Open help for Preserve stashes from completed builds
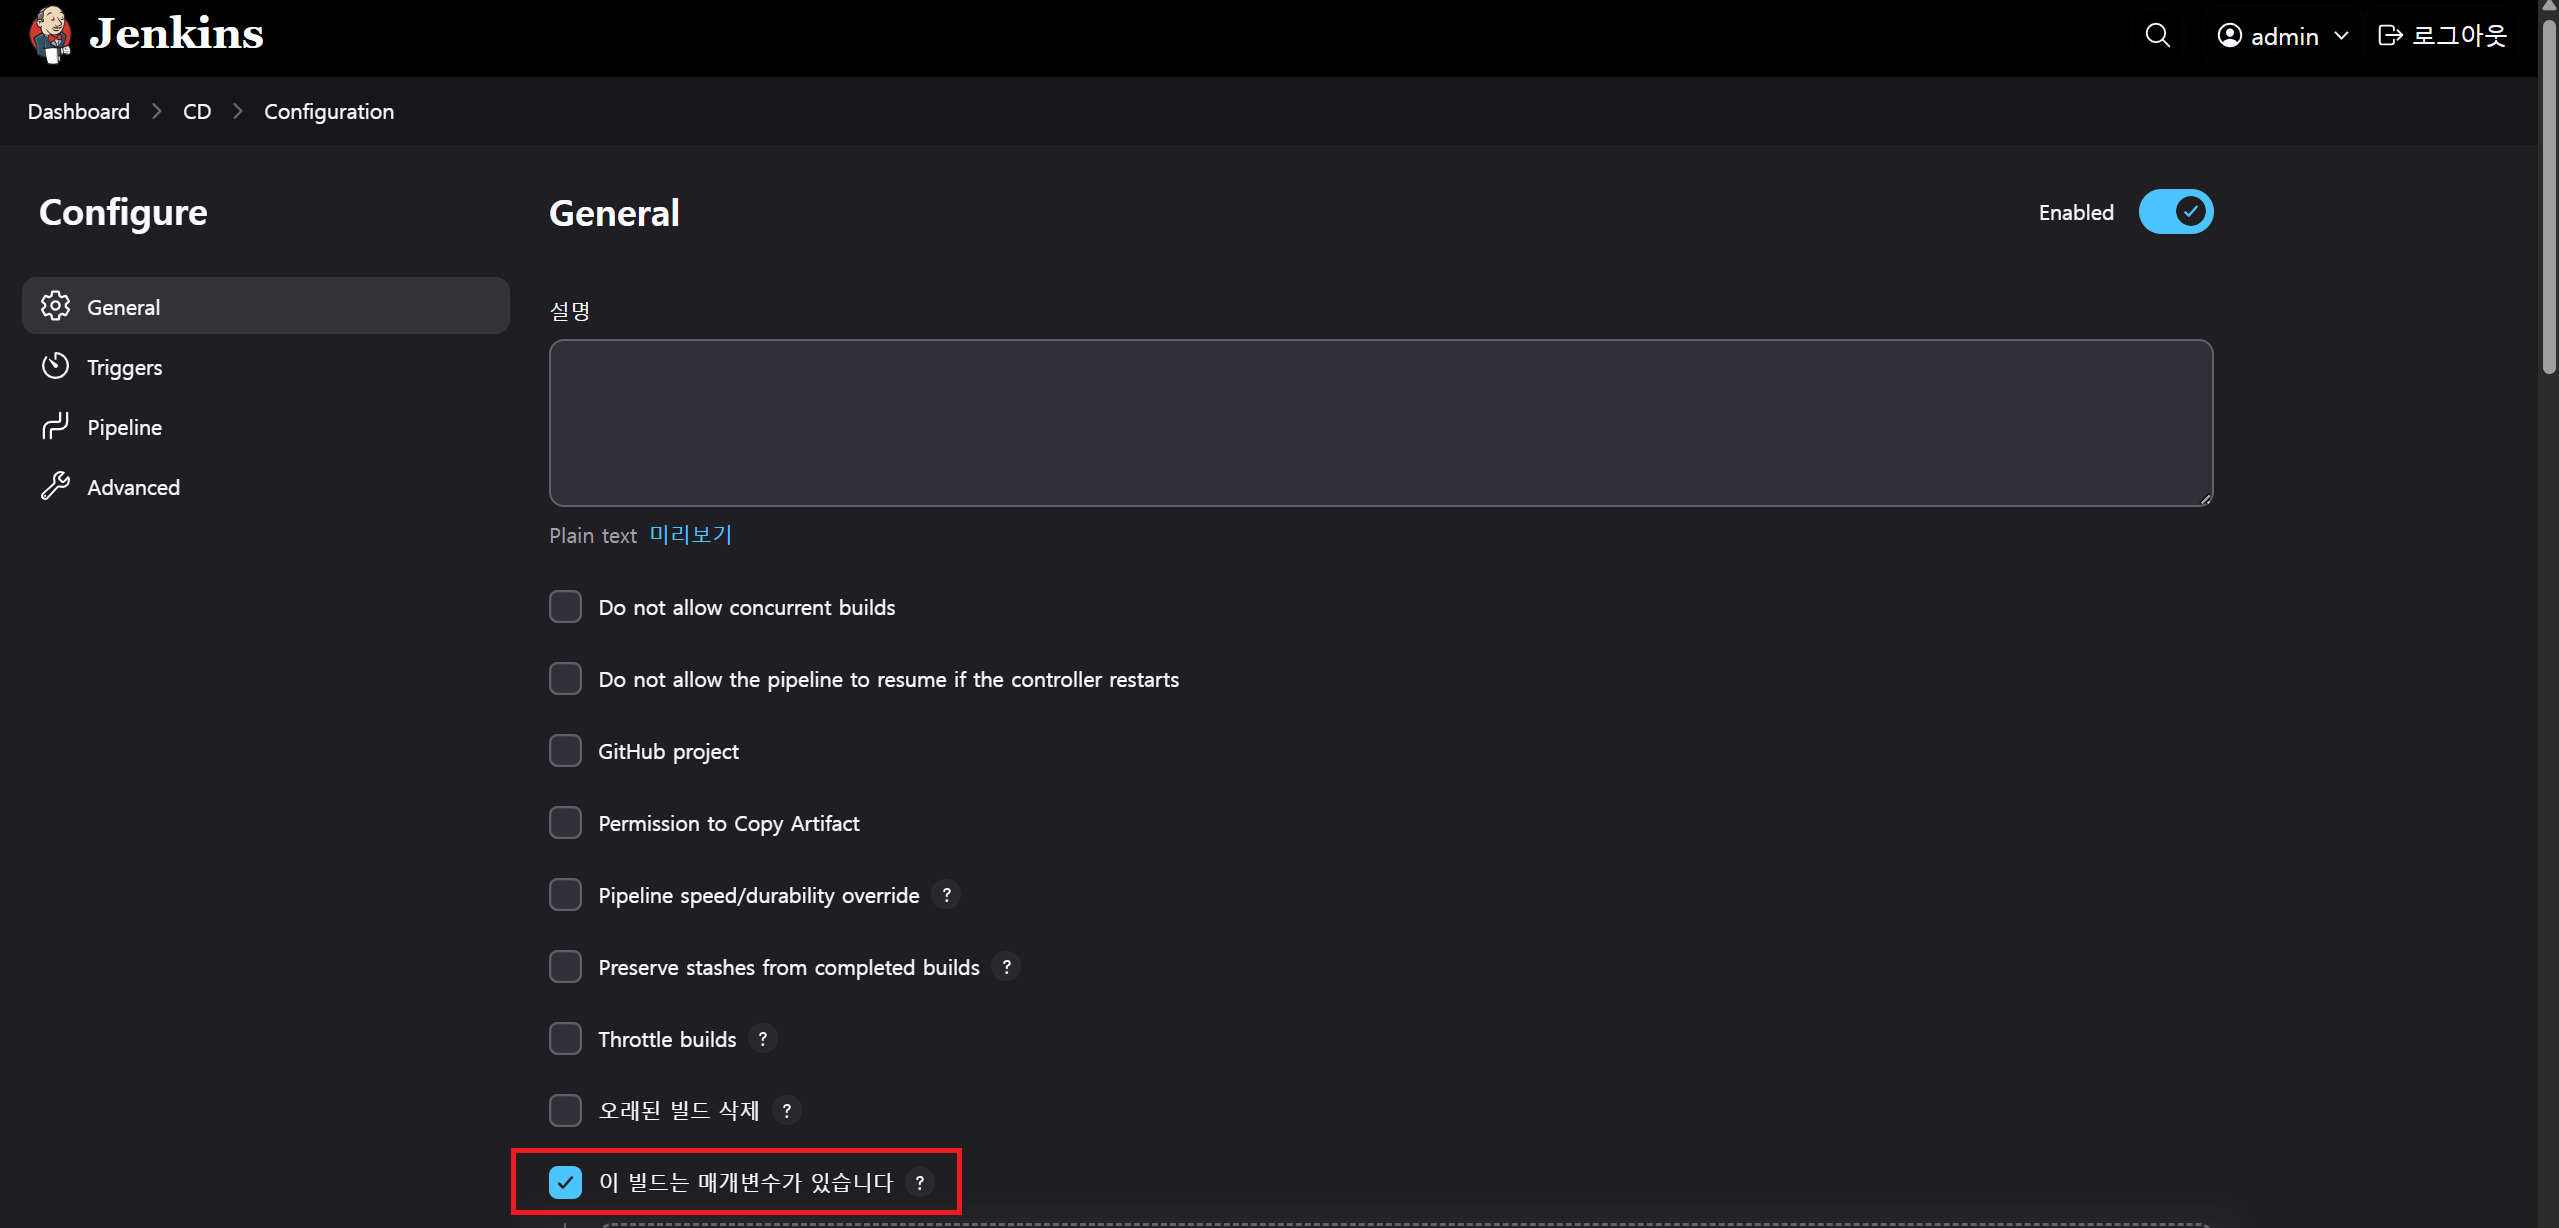This screenshot has width=2559, height=1228. point(1006,967)
